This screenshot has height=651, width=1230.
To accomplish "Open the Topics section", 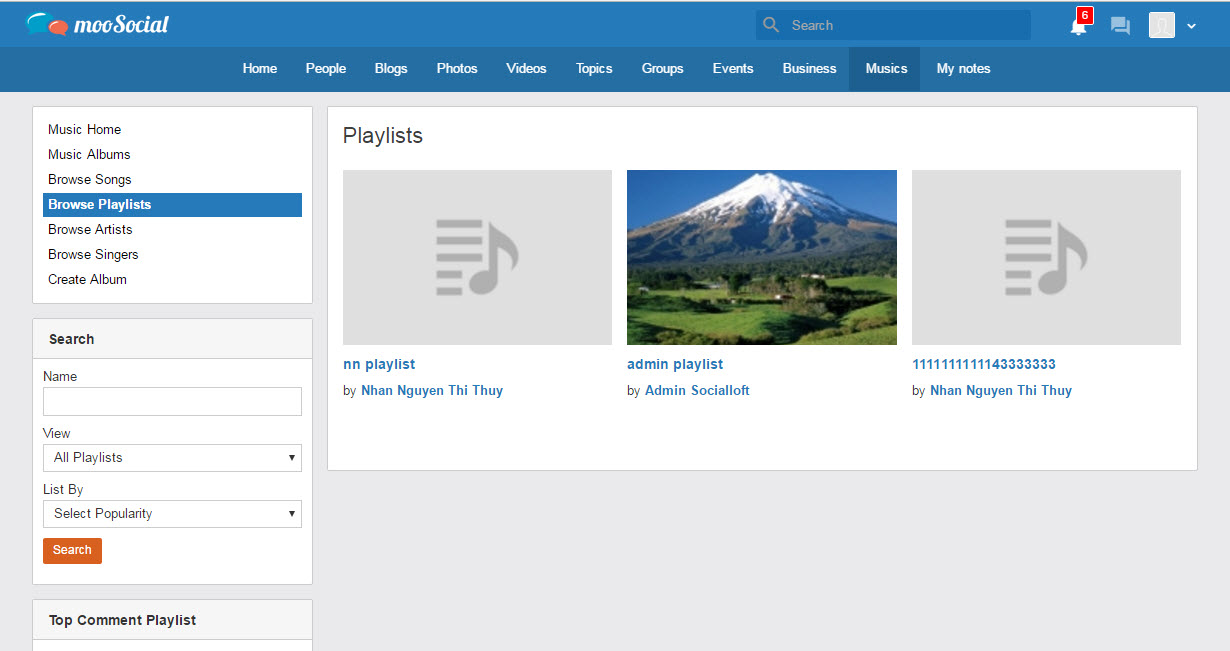I will tap(594, 69).
